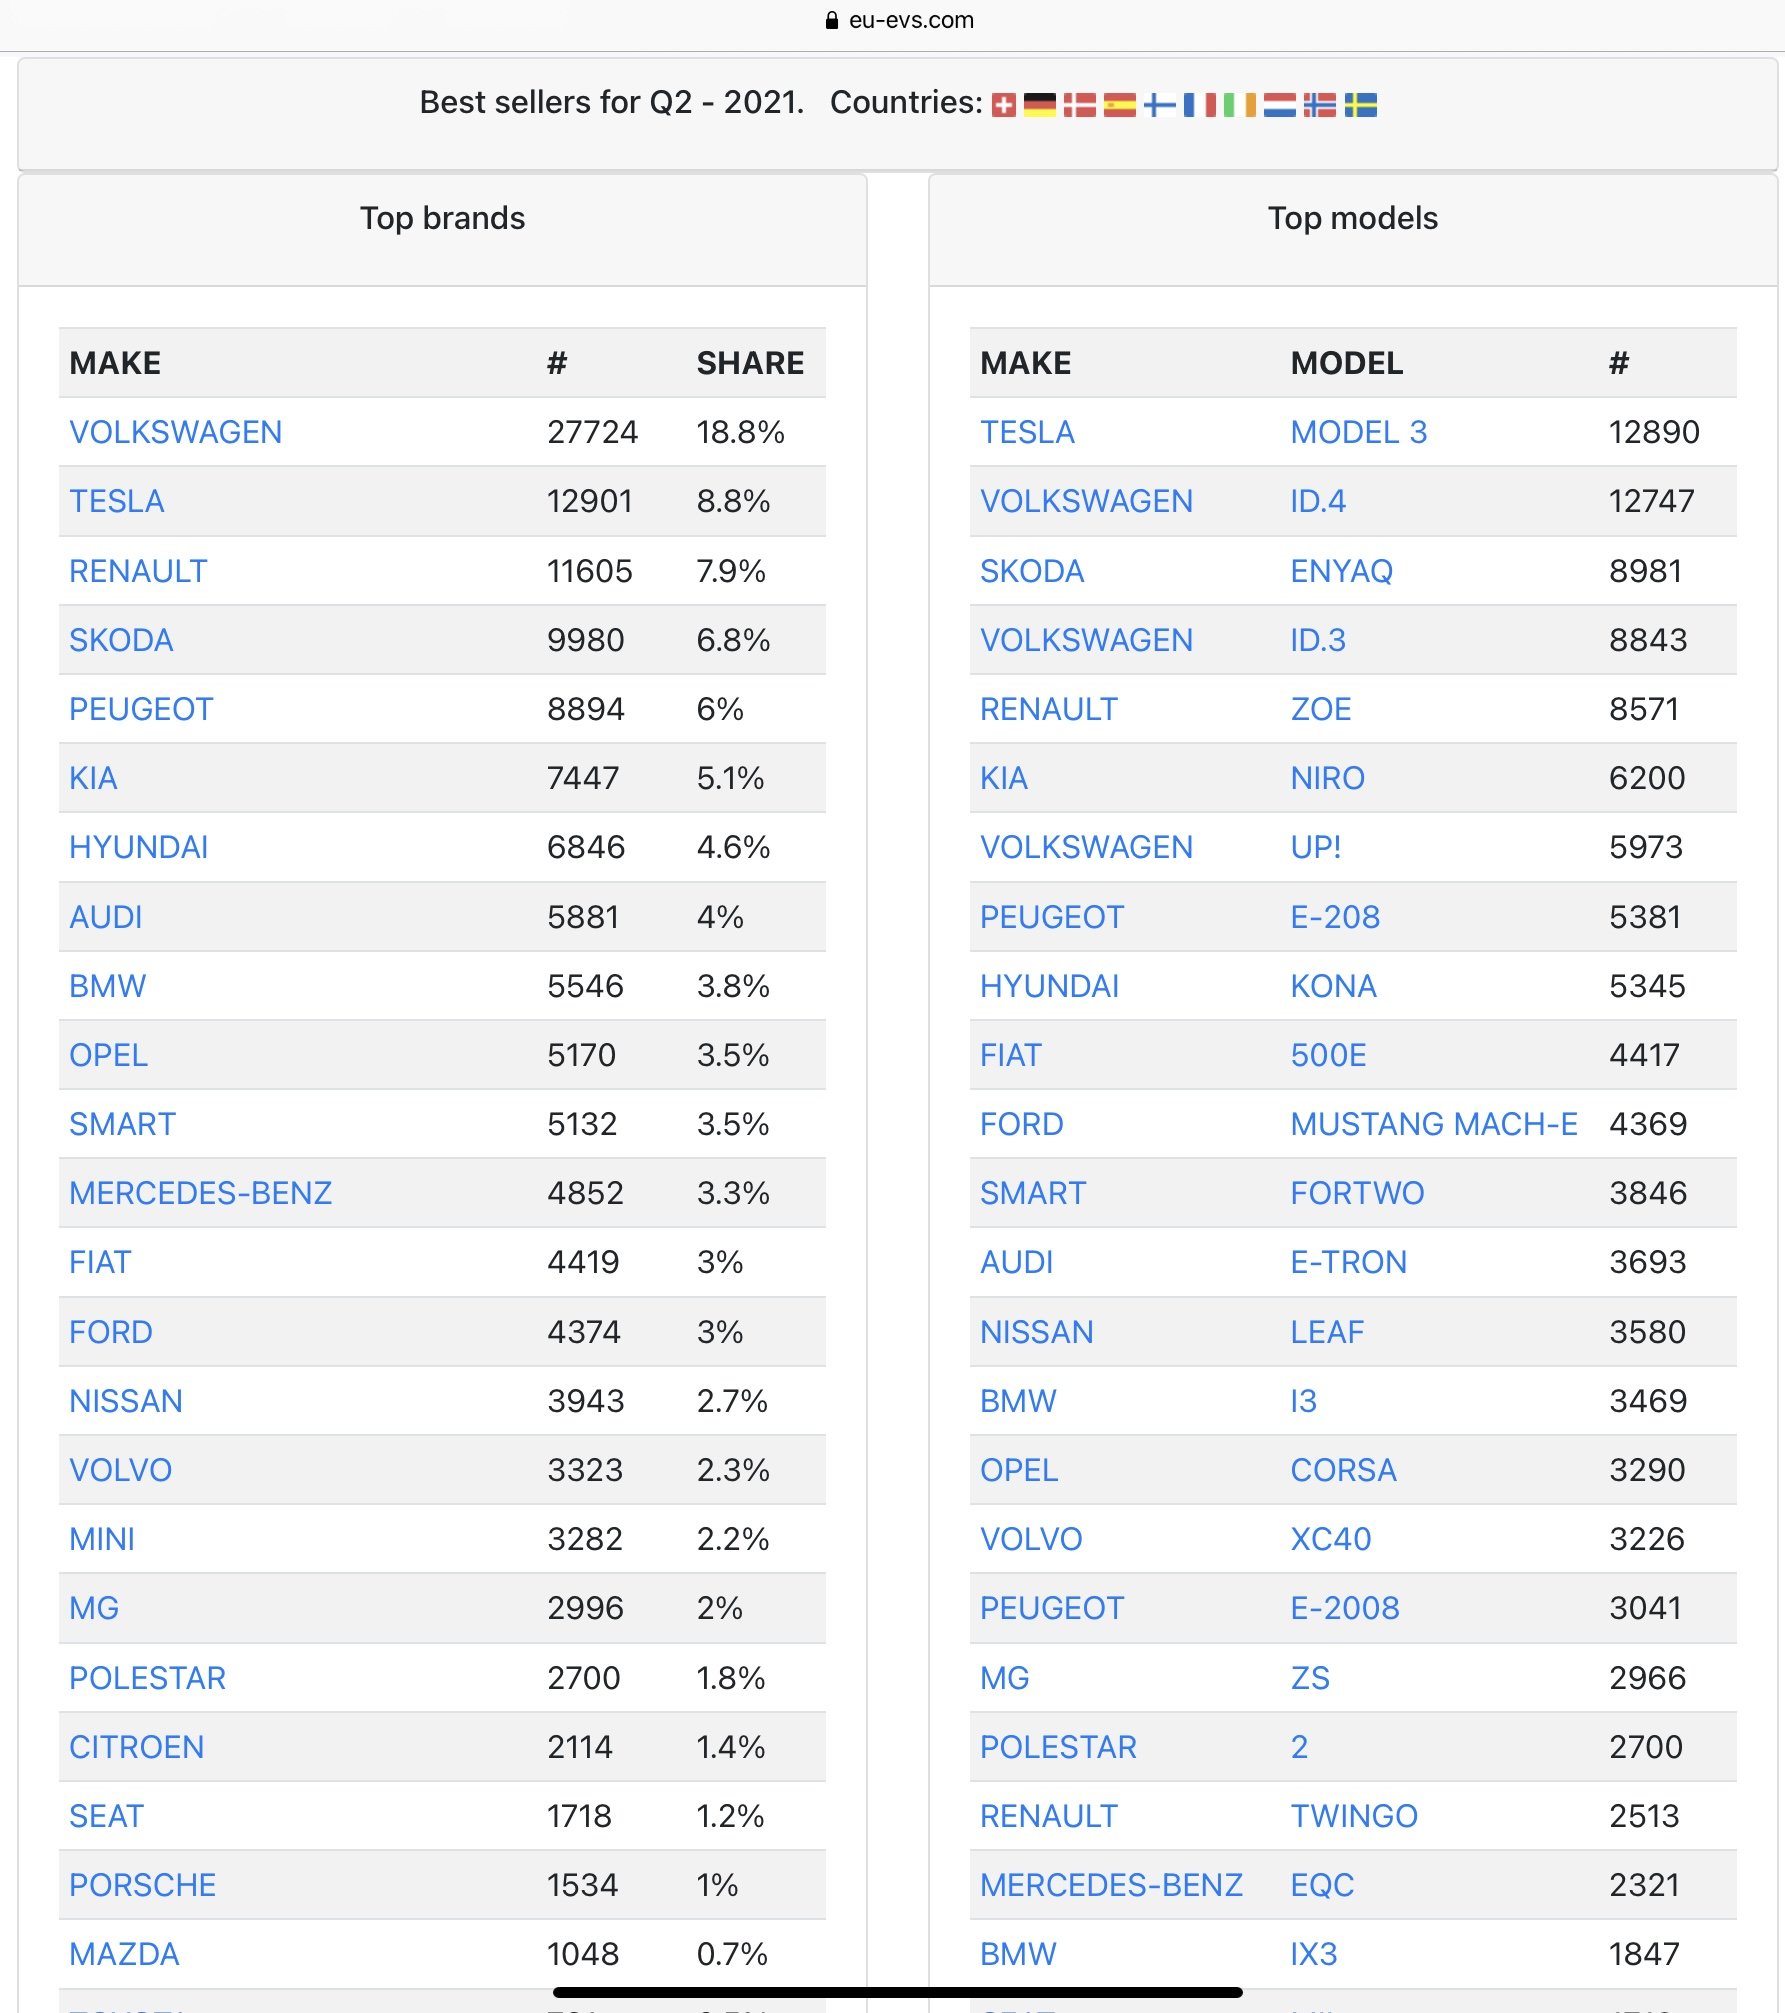The width and height of the screenshot is (1785, 2013).
Task: Click the Spain flag icon
Action: click(x=1119, y=105)
